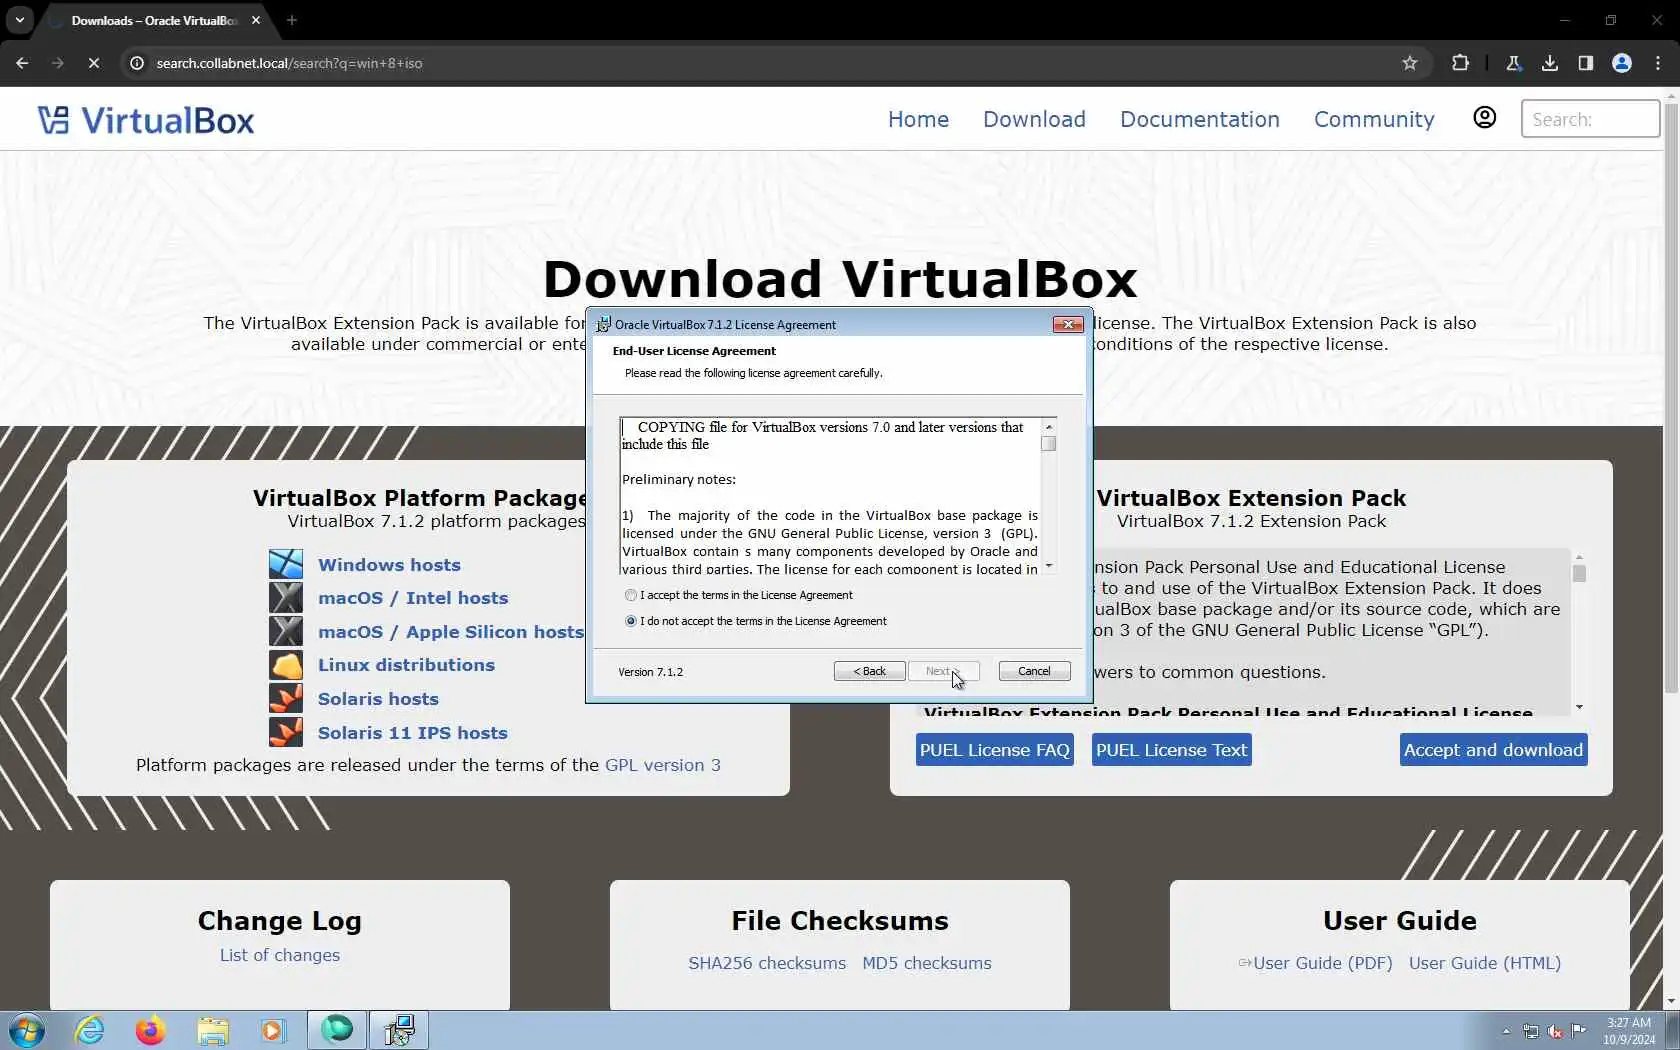Bookmark this page with the star icon
This screenshot has width=1680, height=1050.
[1410, 63]
